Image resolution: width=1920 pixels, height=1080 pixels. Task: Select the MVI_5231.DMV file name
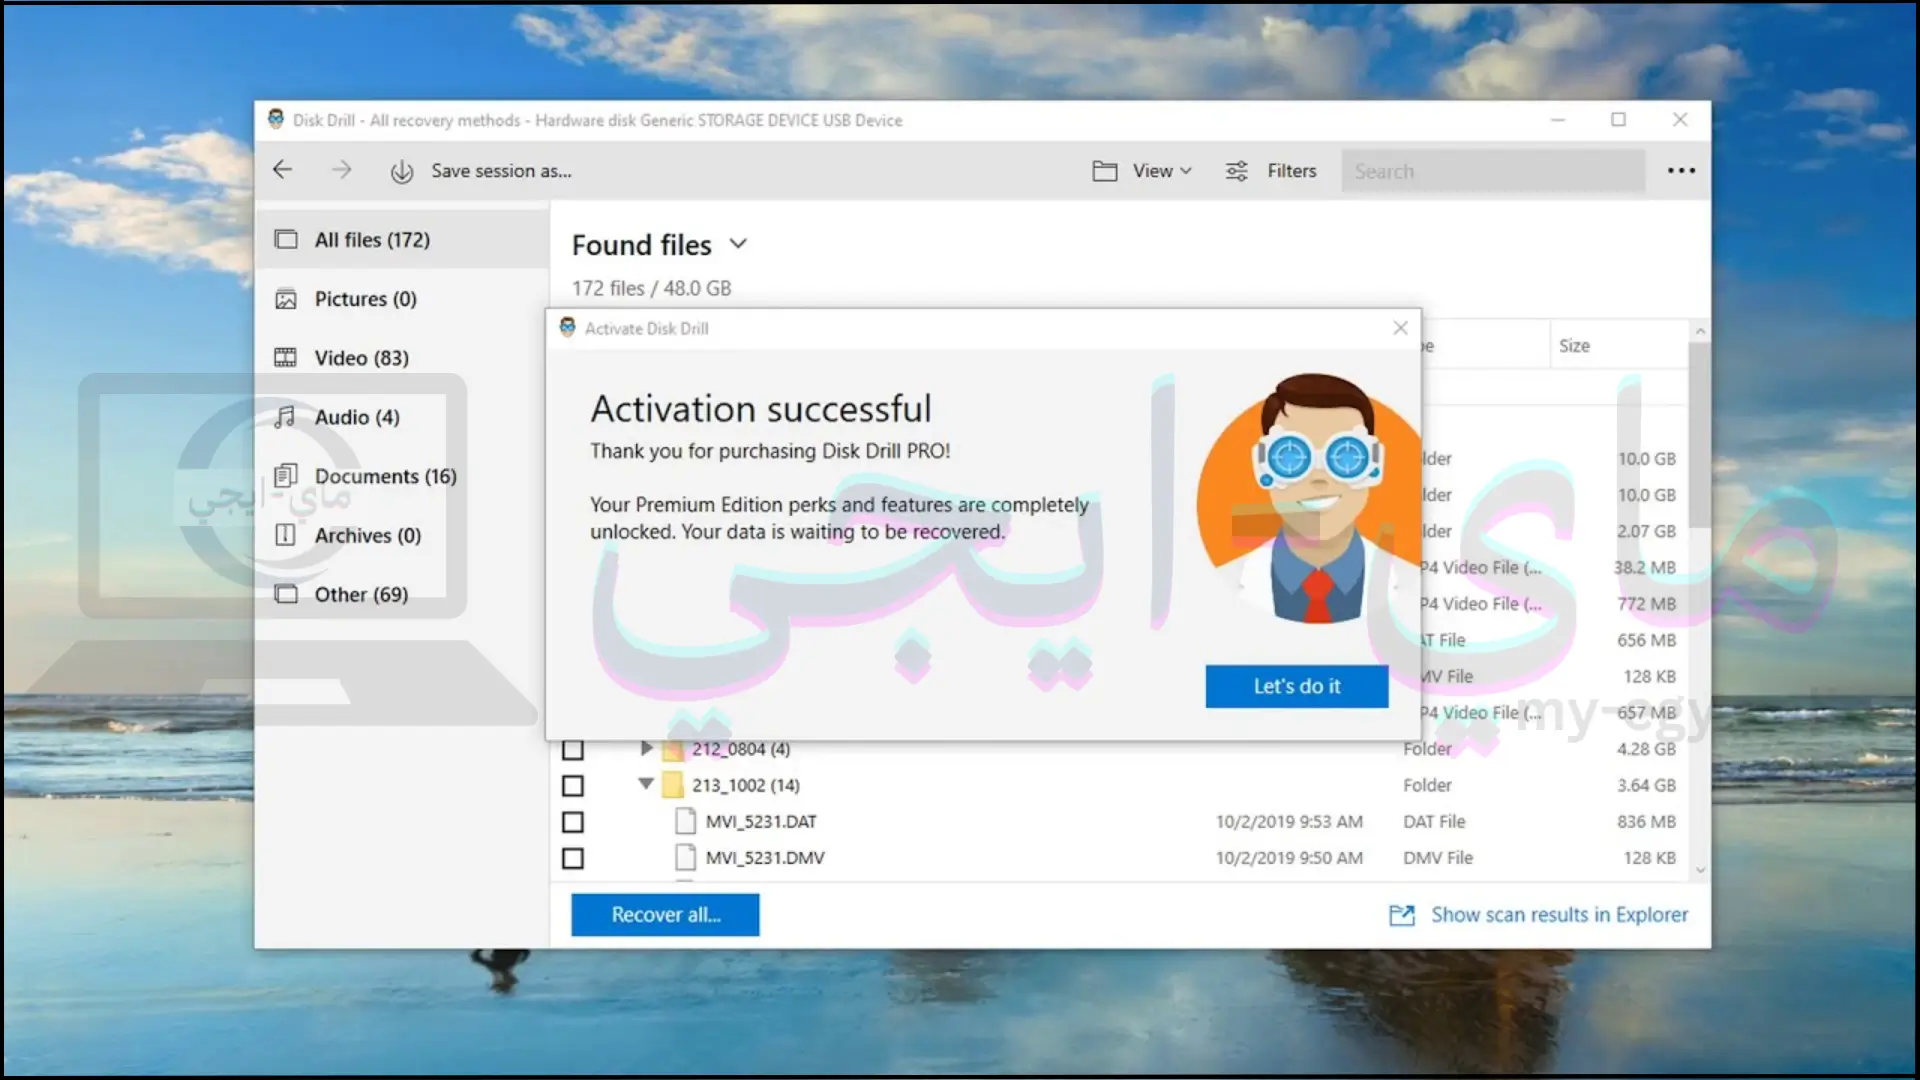tap(765, 857)
